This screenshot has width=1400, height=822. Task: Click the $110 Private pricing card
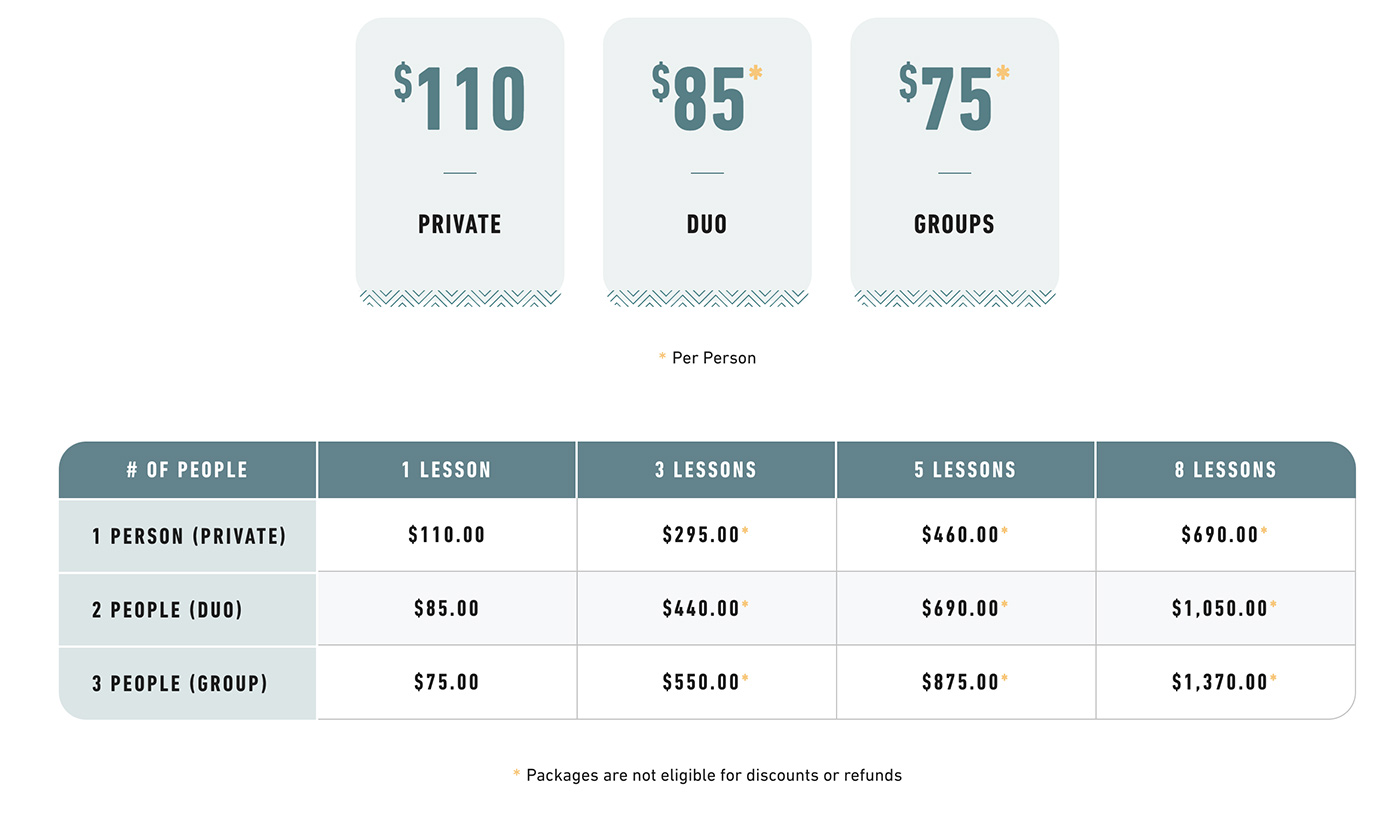tap(460, 160)
